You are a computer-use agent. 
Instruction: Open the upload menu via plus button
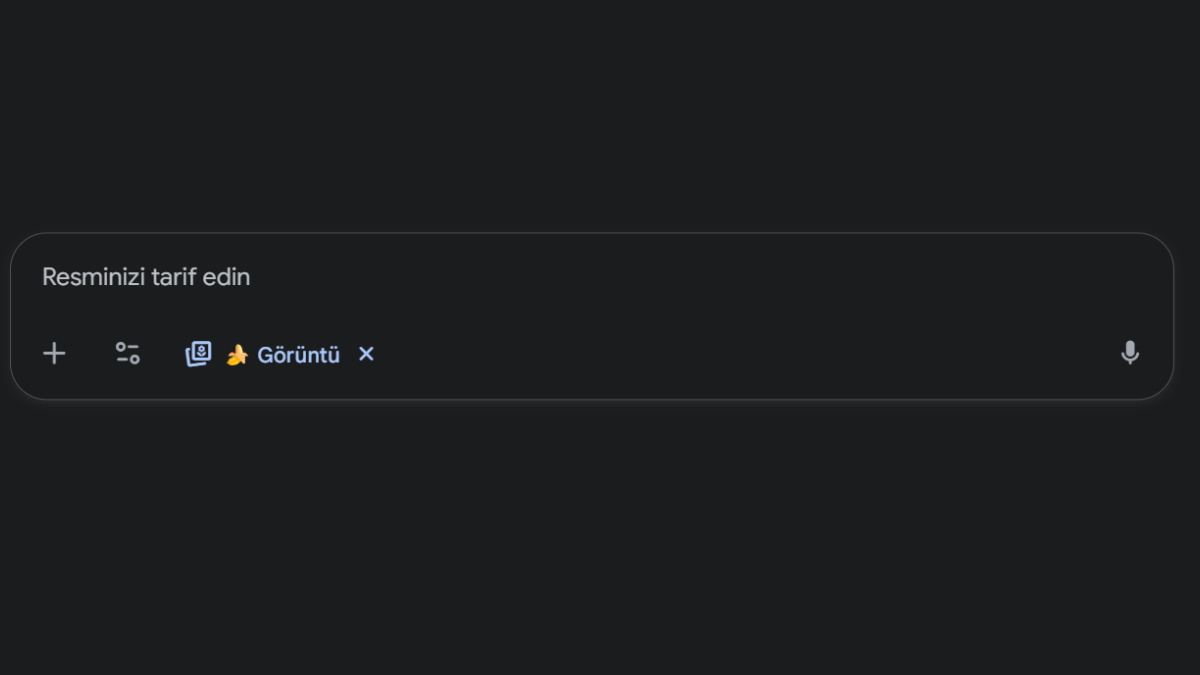(54, 353)
